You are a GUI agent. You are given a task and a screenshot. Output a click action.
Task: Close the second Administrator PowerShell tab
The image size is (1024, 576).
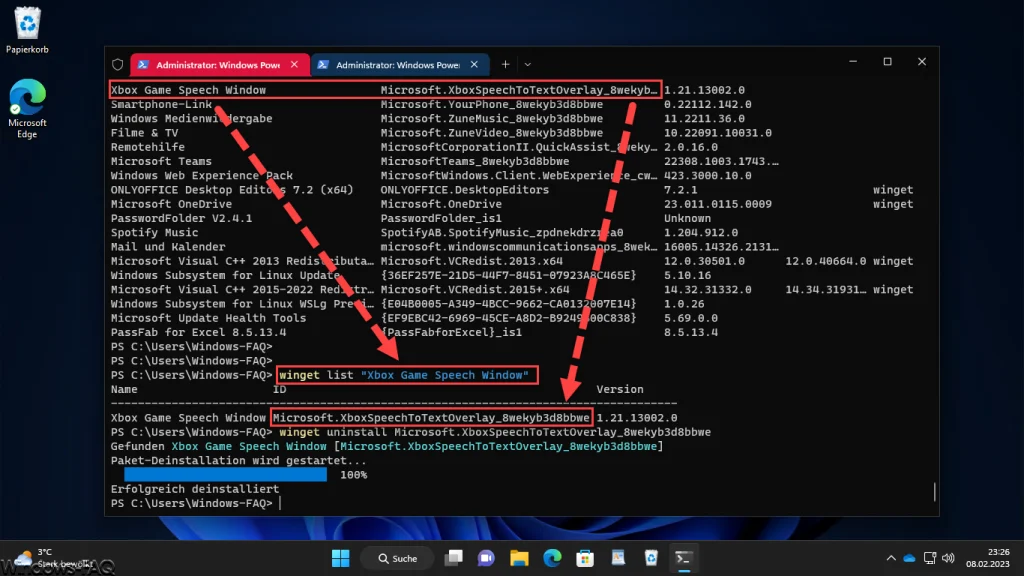(474, 65)
